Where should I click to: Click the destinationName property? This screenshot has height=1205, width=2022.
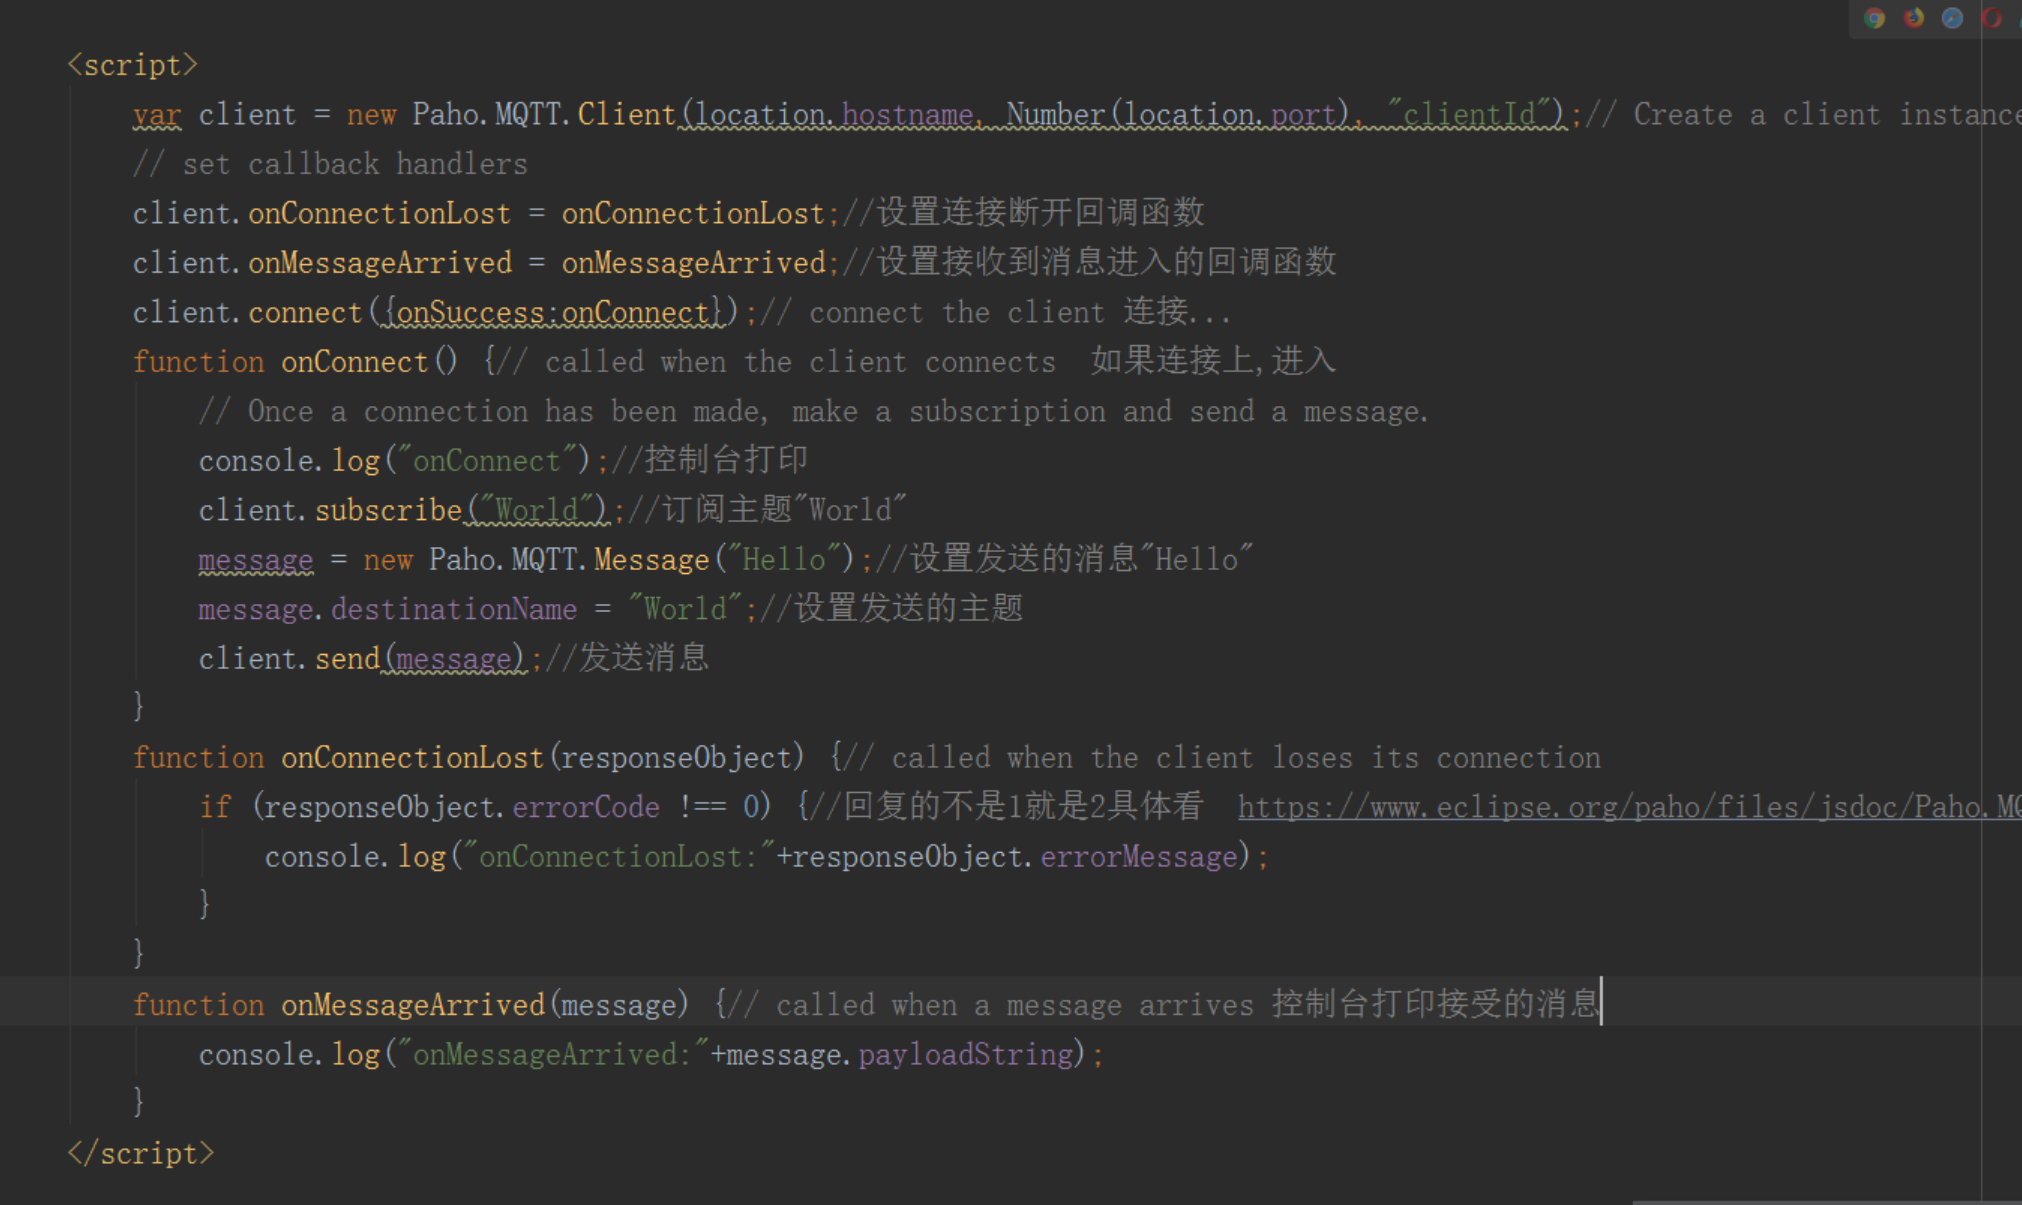pos(454,609)
